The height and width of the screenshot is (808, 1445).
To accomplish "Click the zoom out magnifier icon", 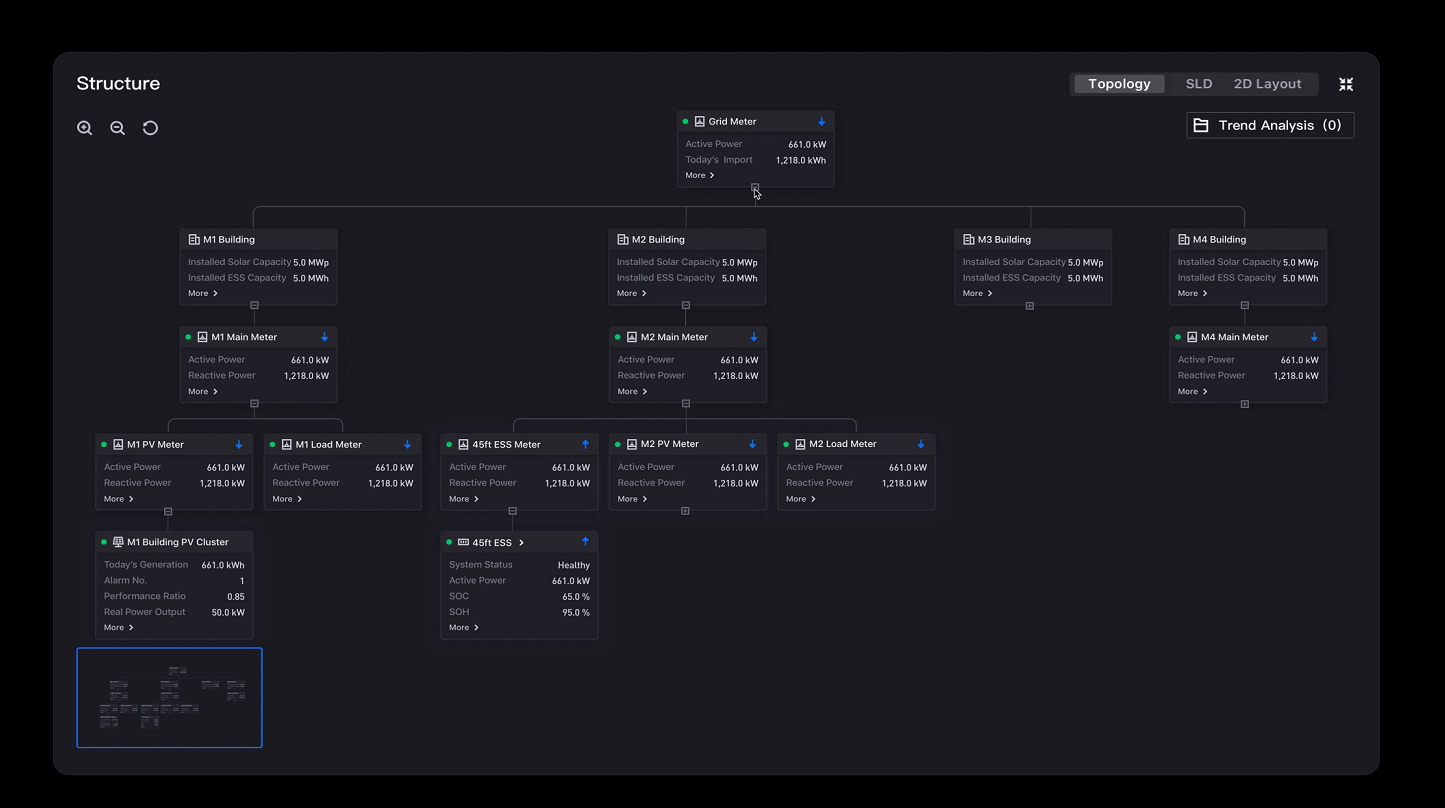I will tap(118, 128).
